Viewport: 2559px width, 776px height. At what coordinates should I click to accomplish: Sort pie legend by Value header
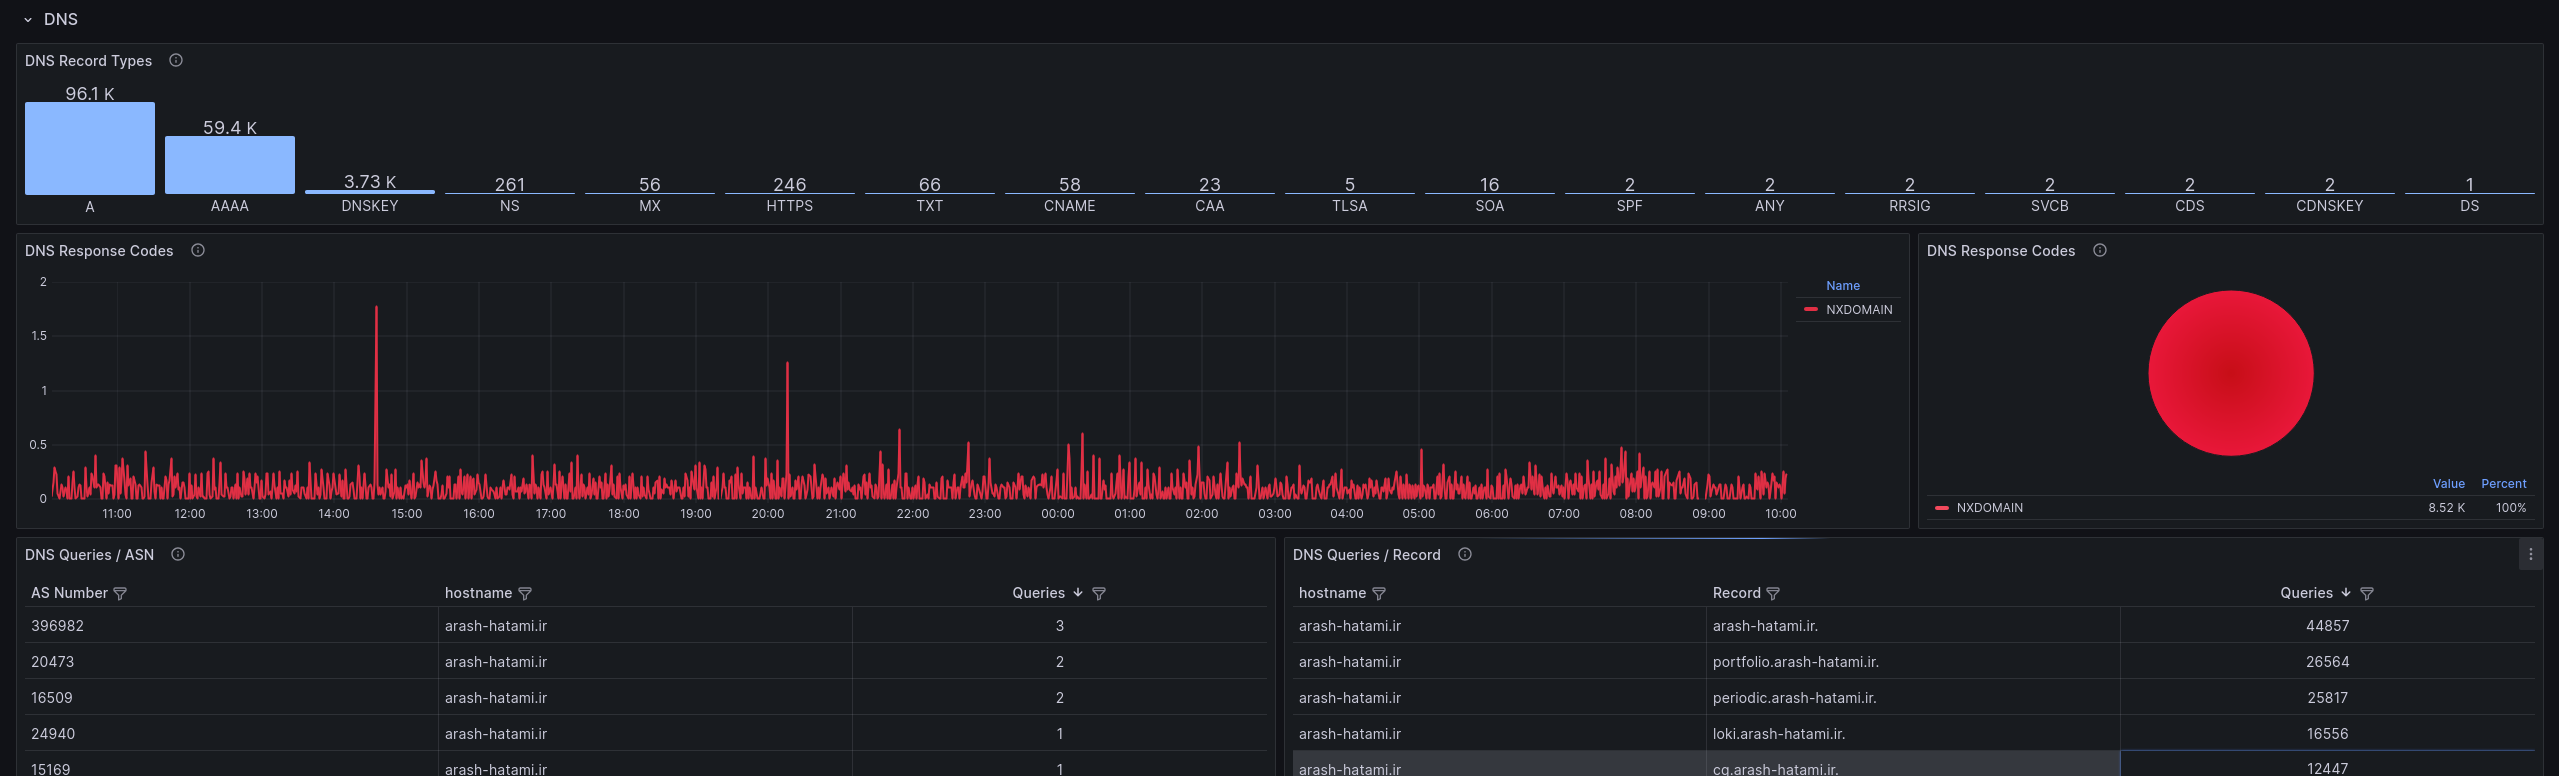tap(2449, 484)
